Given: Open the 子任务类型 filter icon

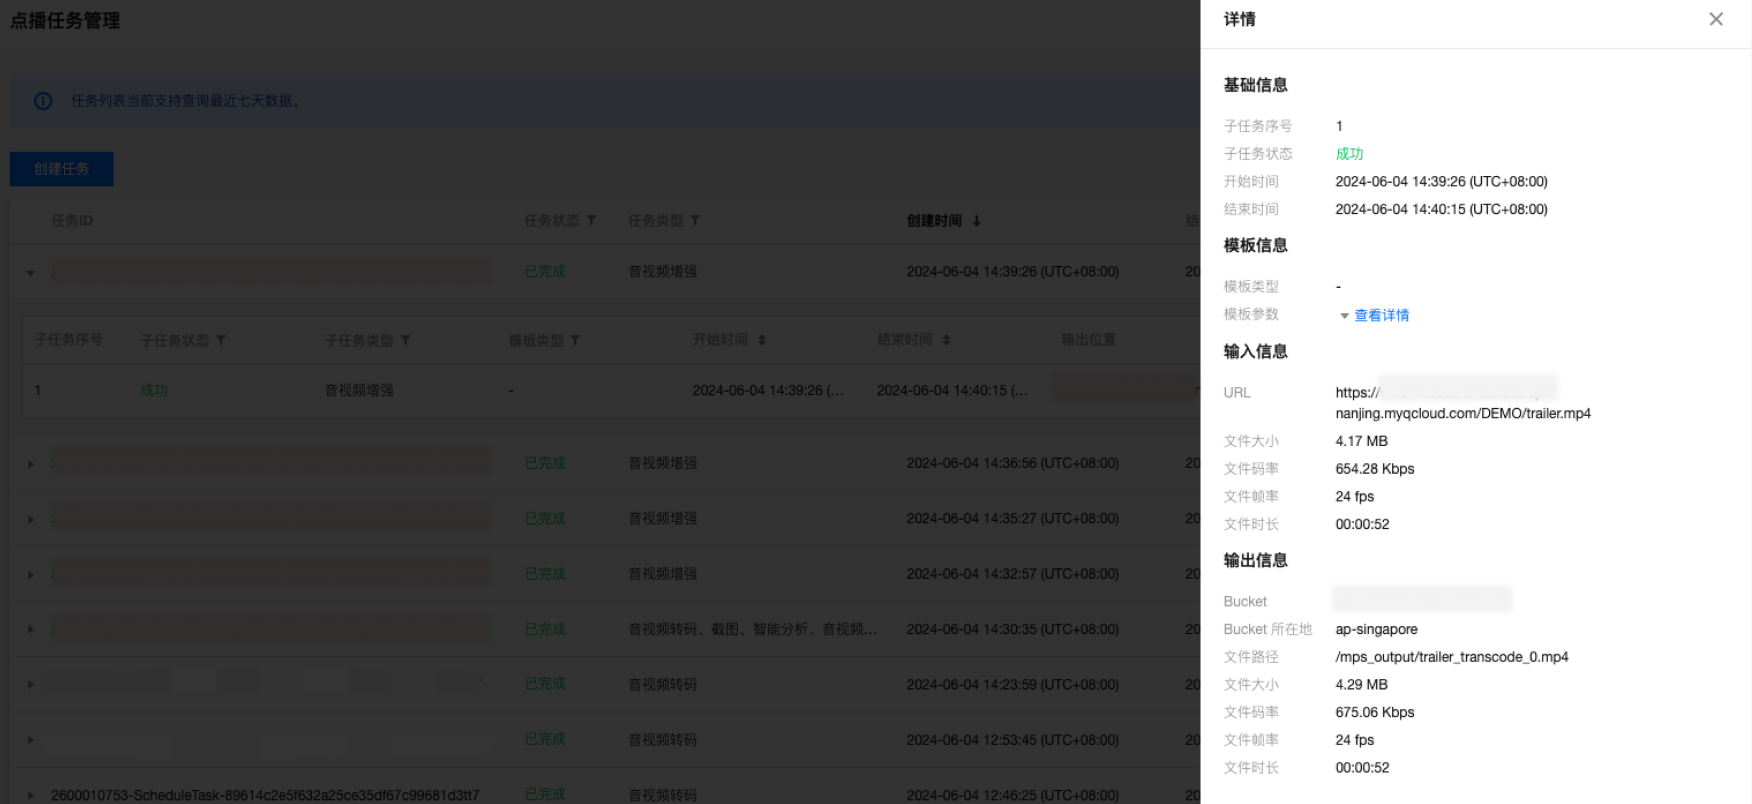Looking at the screenshot, I should [x=405, y=340].
